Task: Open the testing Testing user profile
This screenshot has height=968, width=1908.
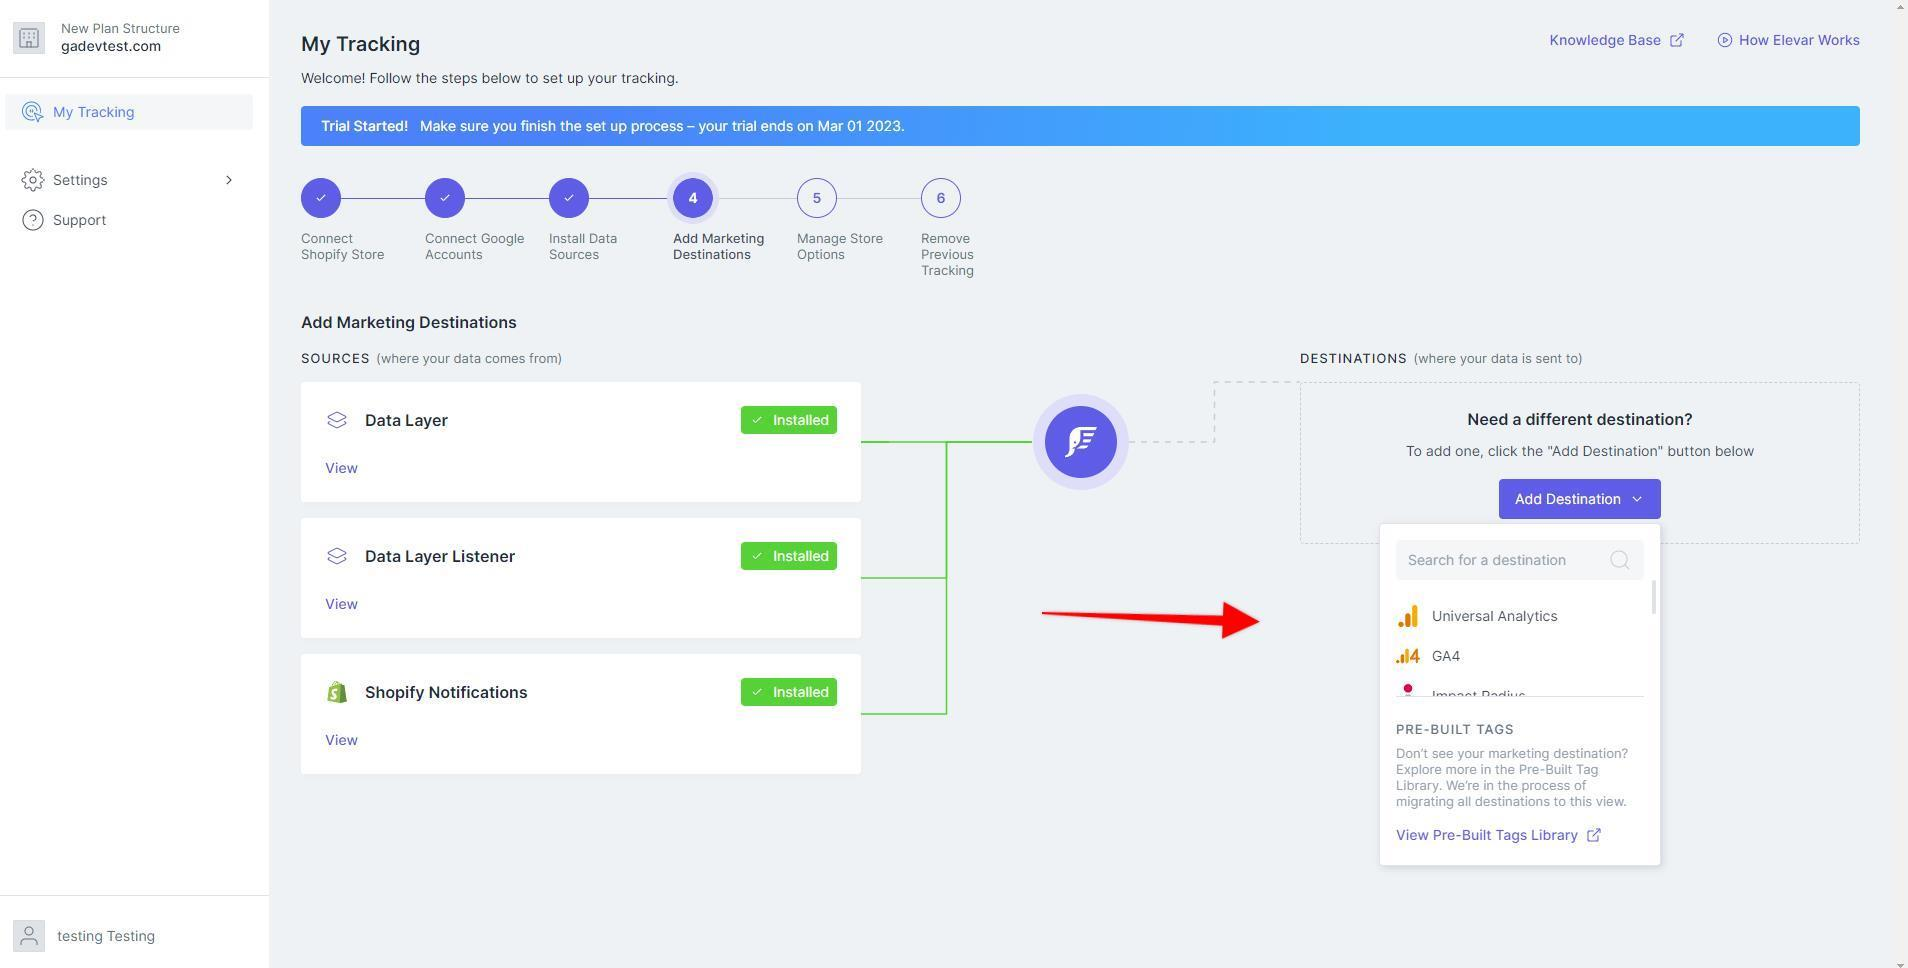Action: pyautogui.click(x=106, y=936)
